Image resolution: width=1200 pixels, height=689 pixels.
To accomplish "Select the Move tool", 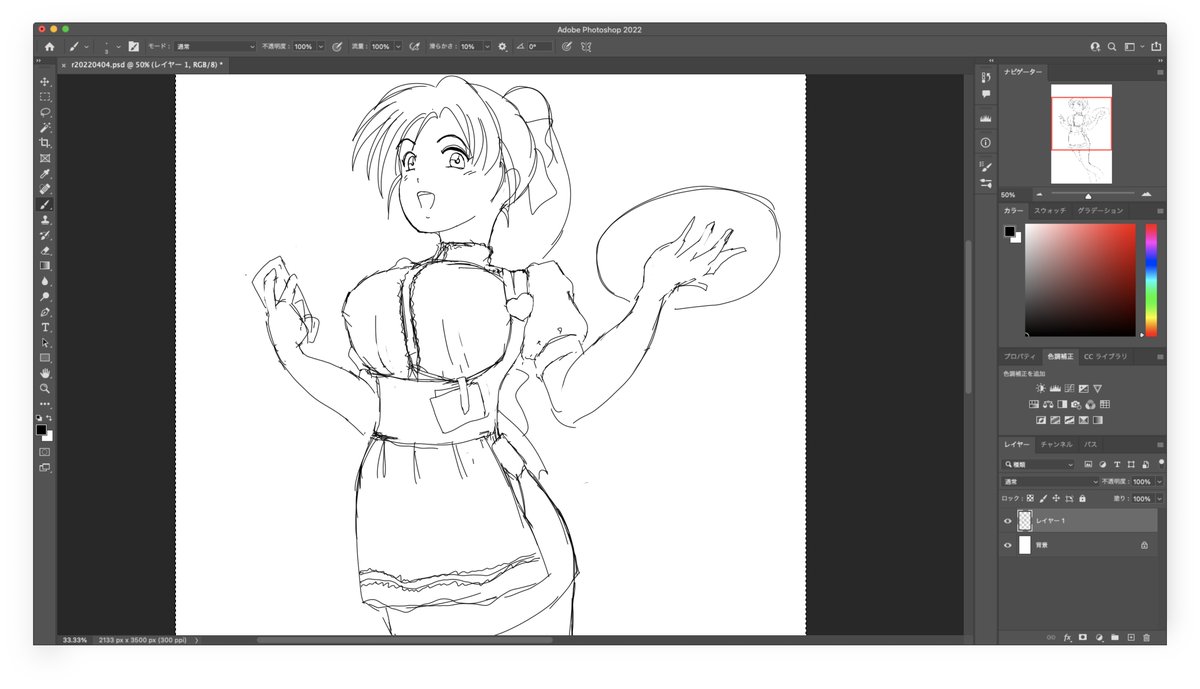I will pos(45,81).
